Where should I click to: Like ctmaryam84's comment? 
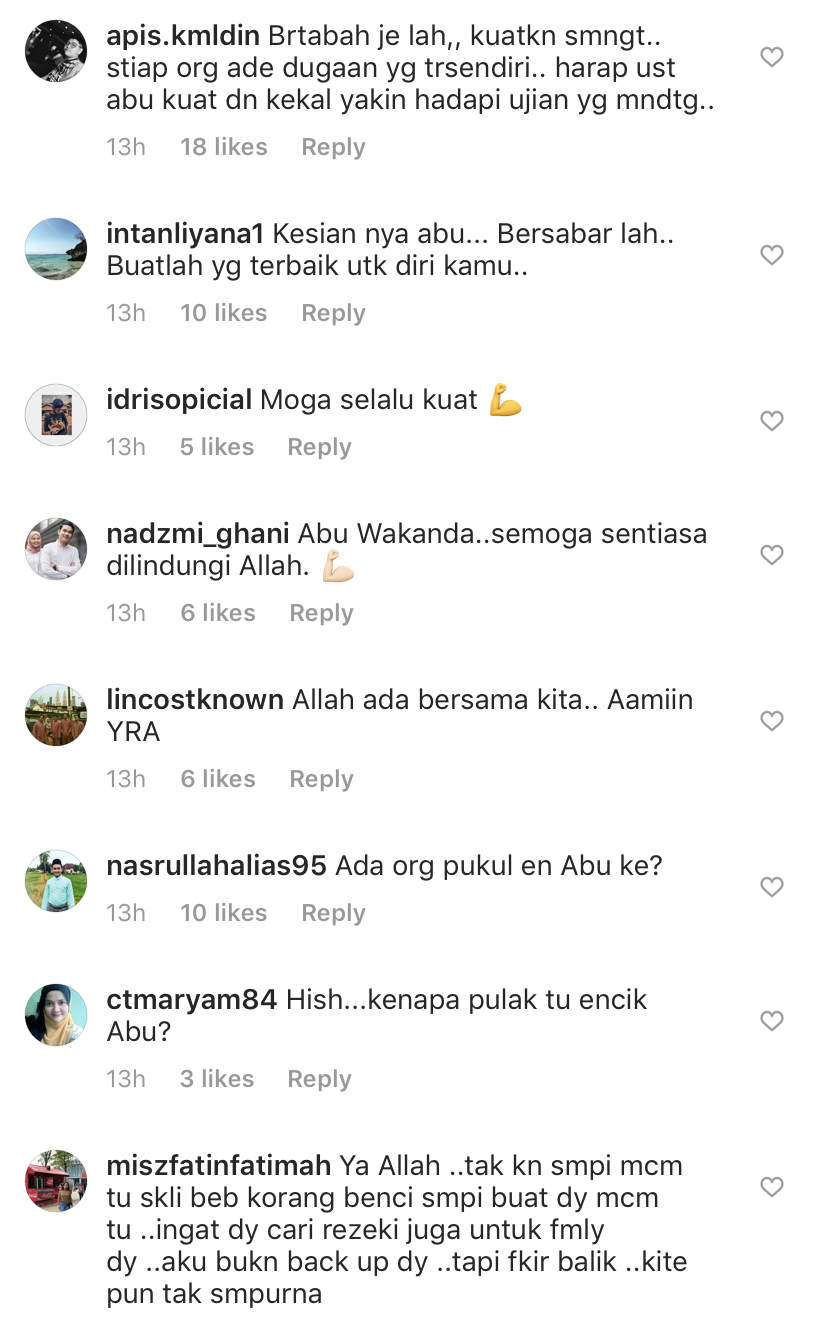pos(771,1021)
